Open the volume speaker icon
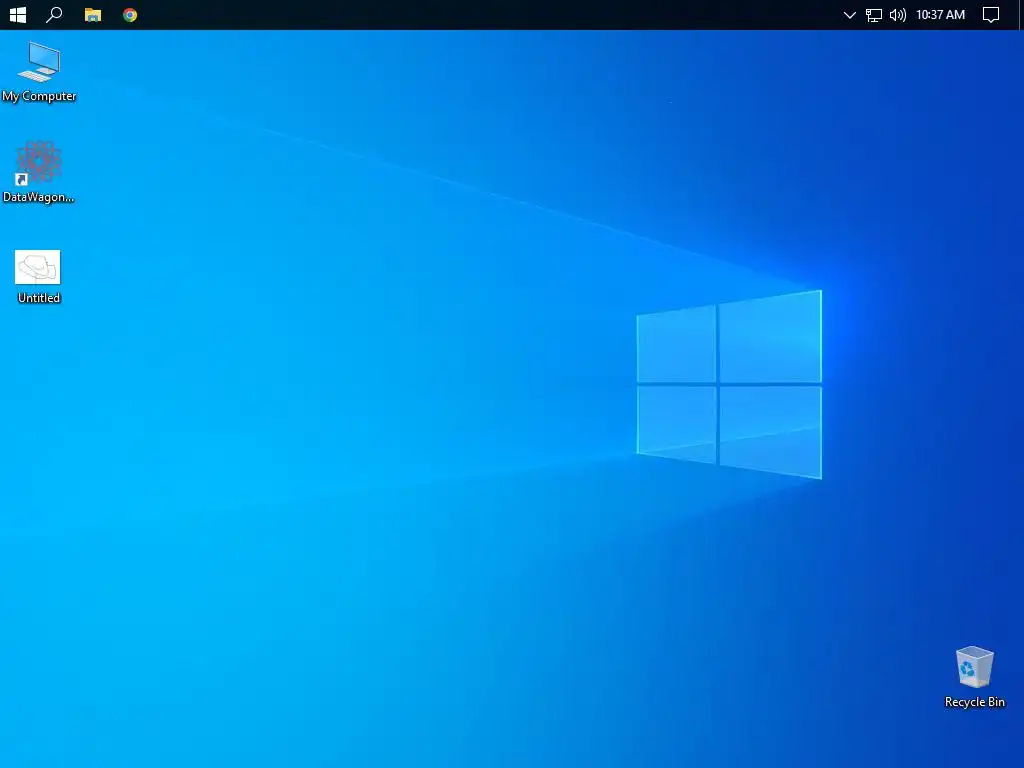Viewport: 1024px width, 768px height. tap(898, 15)
